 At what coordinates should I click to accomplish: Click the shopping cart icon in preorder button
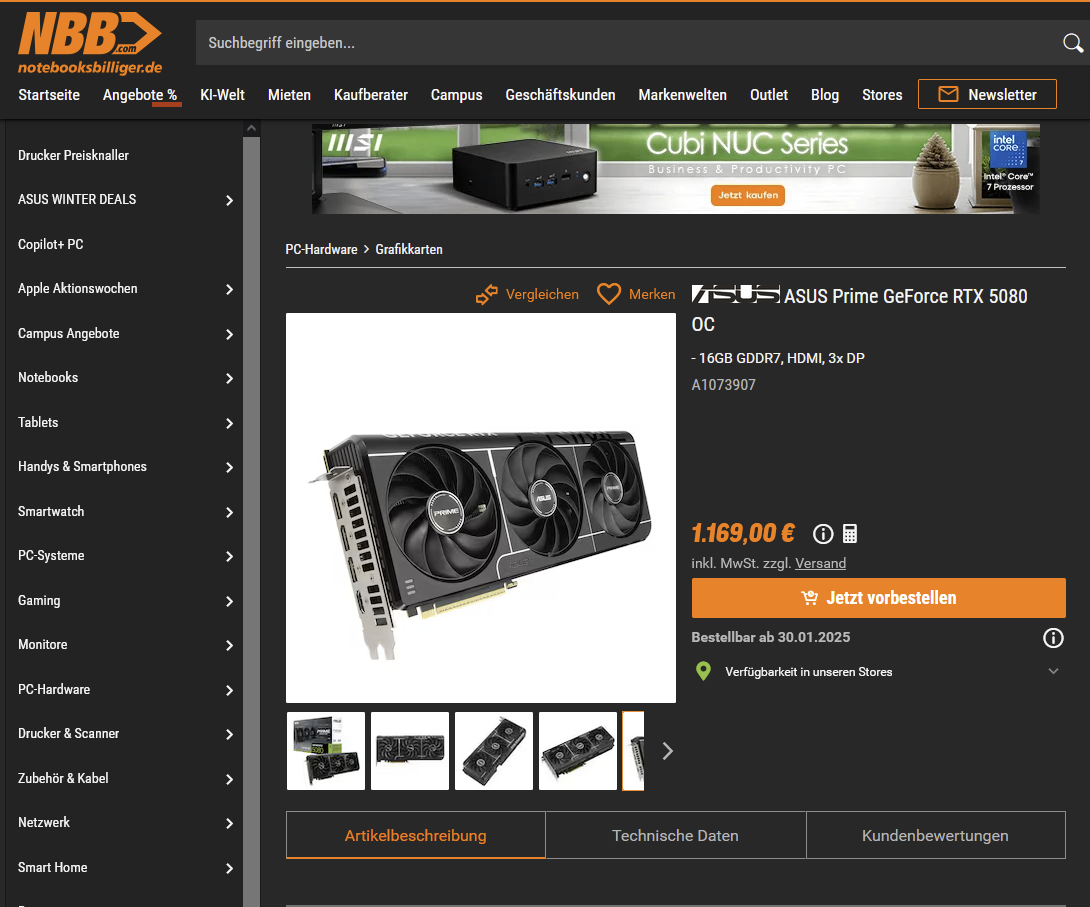click(809, 598)
